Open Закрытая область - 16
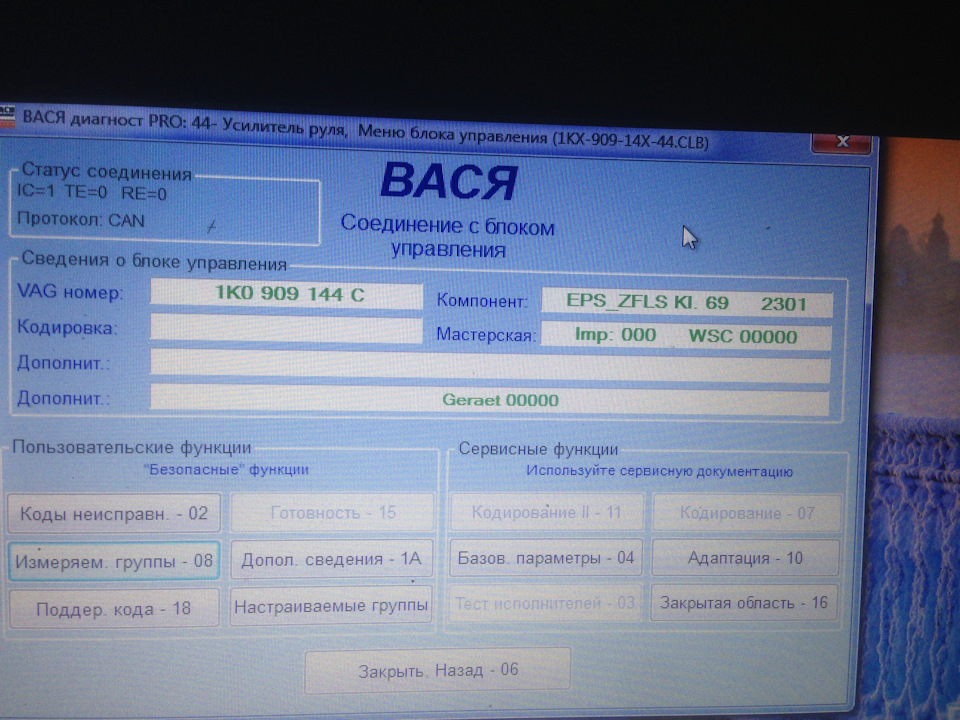Screen dimensions: 960x720 pos(743,602)
